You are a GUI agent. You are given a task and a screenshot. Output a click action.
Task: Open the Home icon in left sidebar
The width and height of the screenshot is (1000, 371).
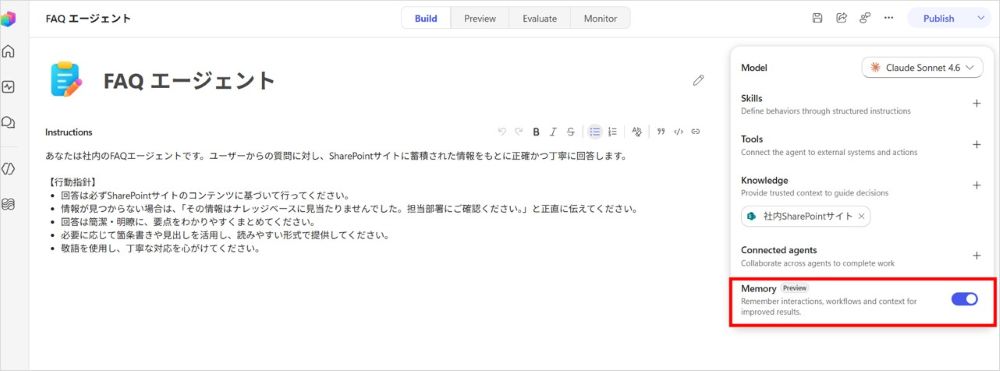point(8,52)
